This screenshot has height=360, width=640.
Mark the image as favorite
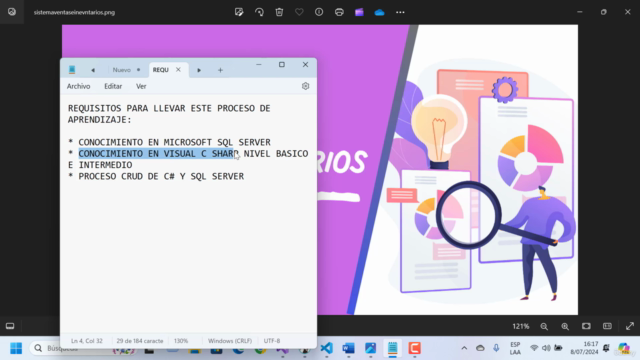point(299,12)
